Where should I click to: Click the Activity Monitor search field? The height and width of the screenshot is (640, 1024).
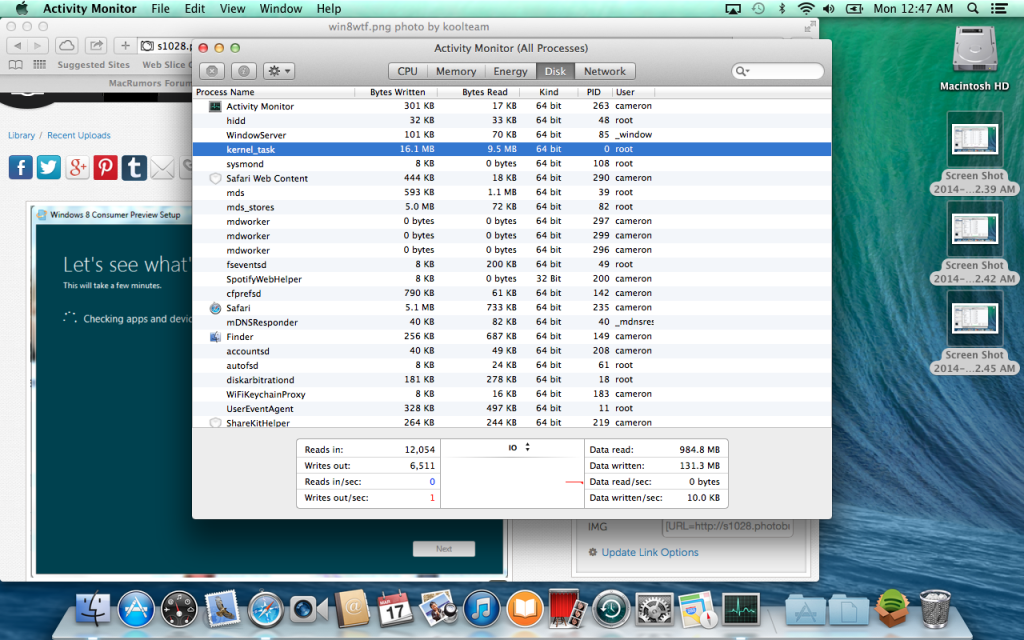777,71
